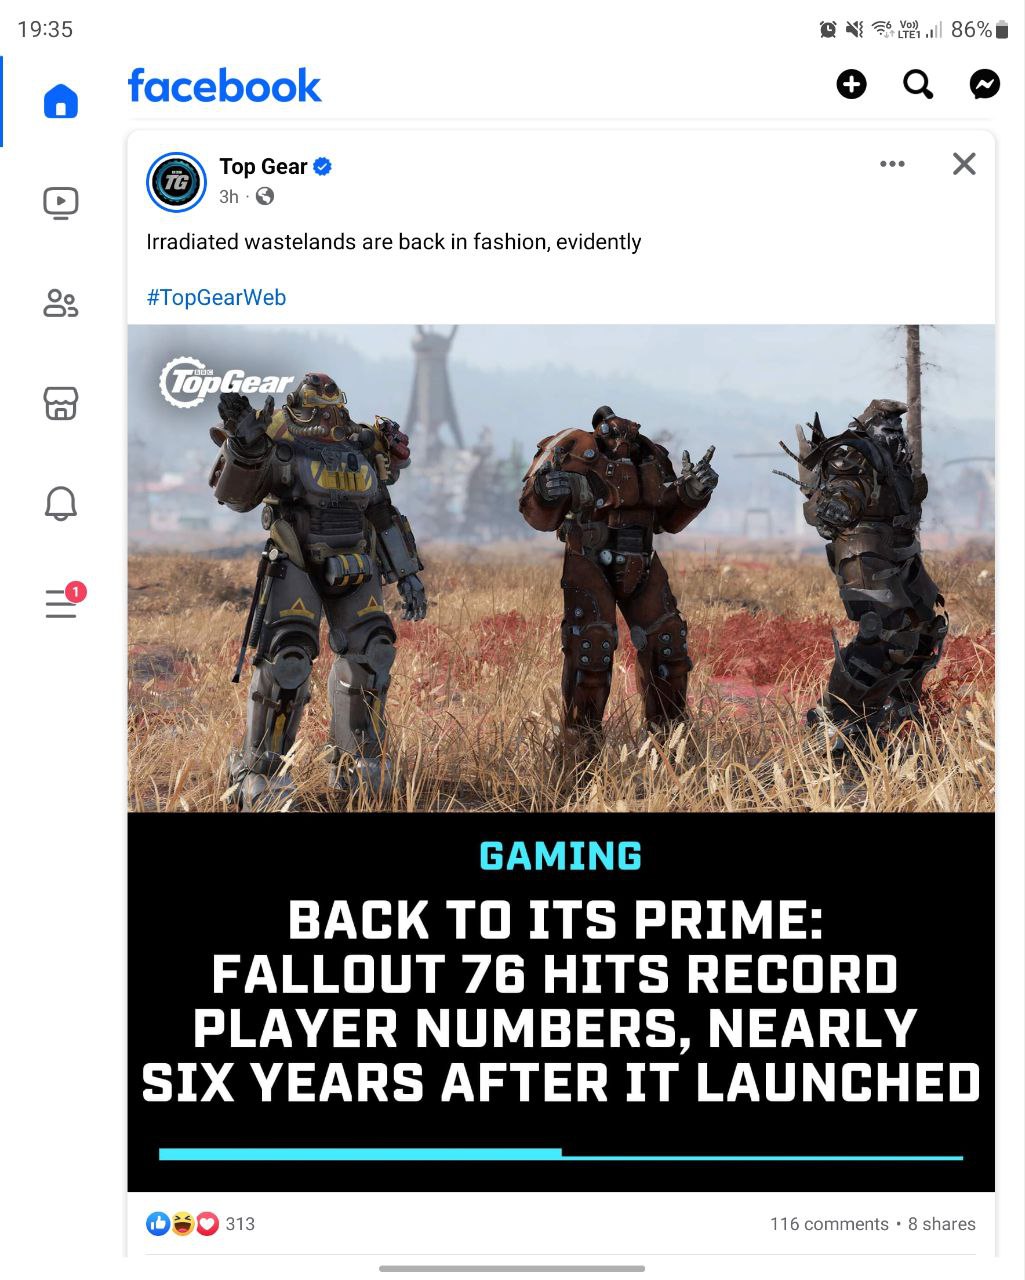This screenshot has width=1025, height=1280.
Task: Open Messenger chats
Action: coord(985,85)
